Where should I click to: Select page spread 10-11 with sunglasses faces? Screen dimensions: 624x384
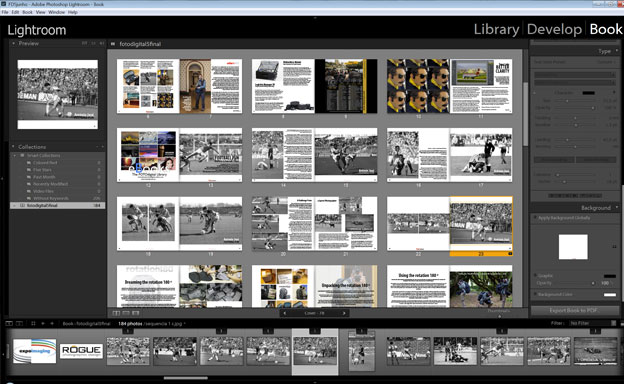coord(450,86)
